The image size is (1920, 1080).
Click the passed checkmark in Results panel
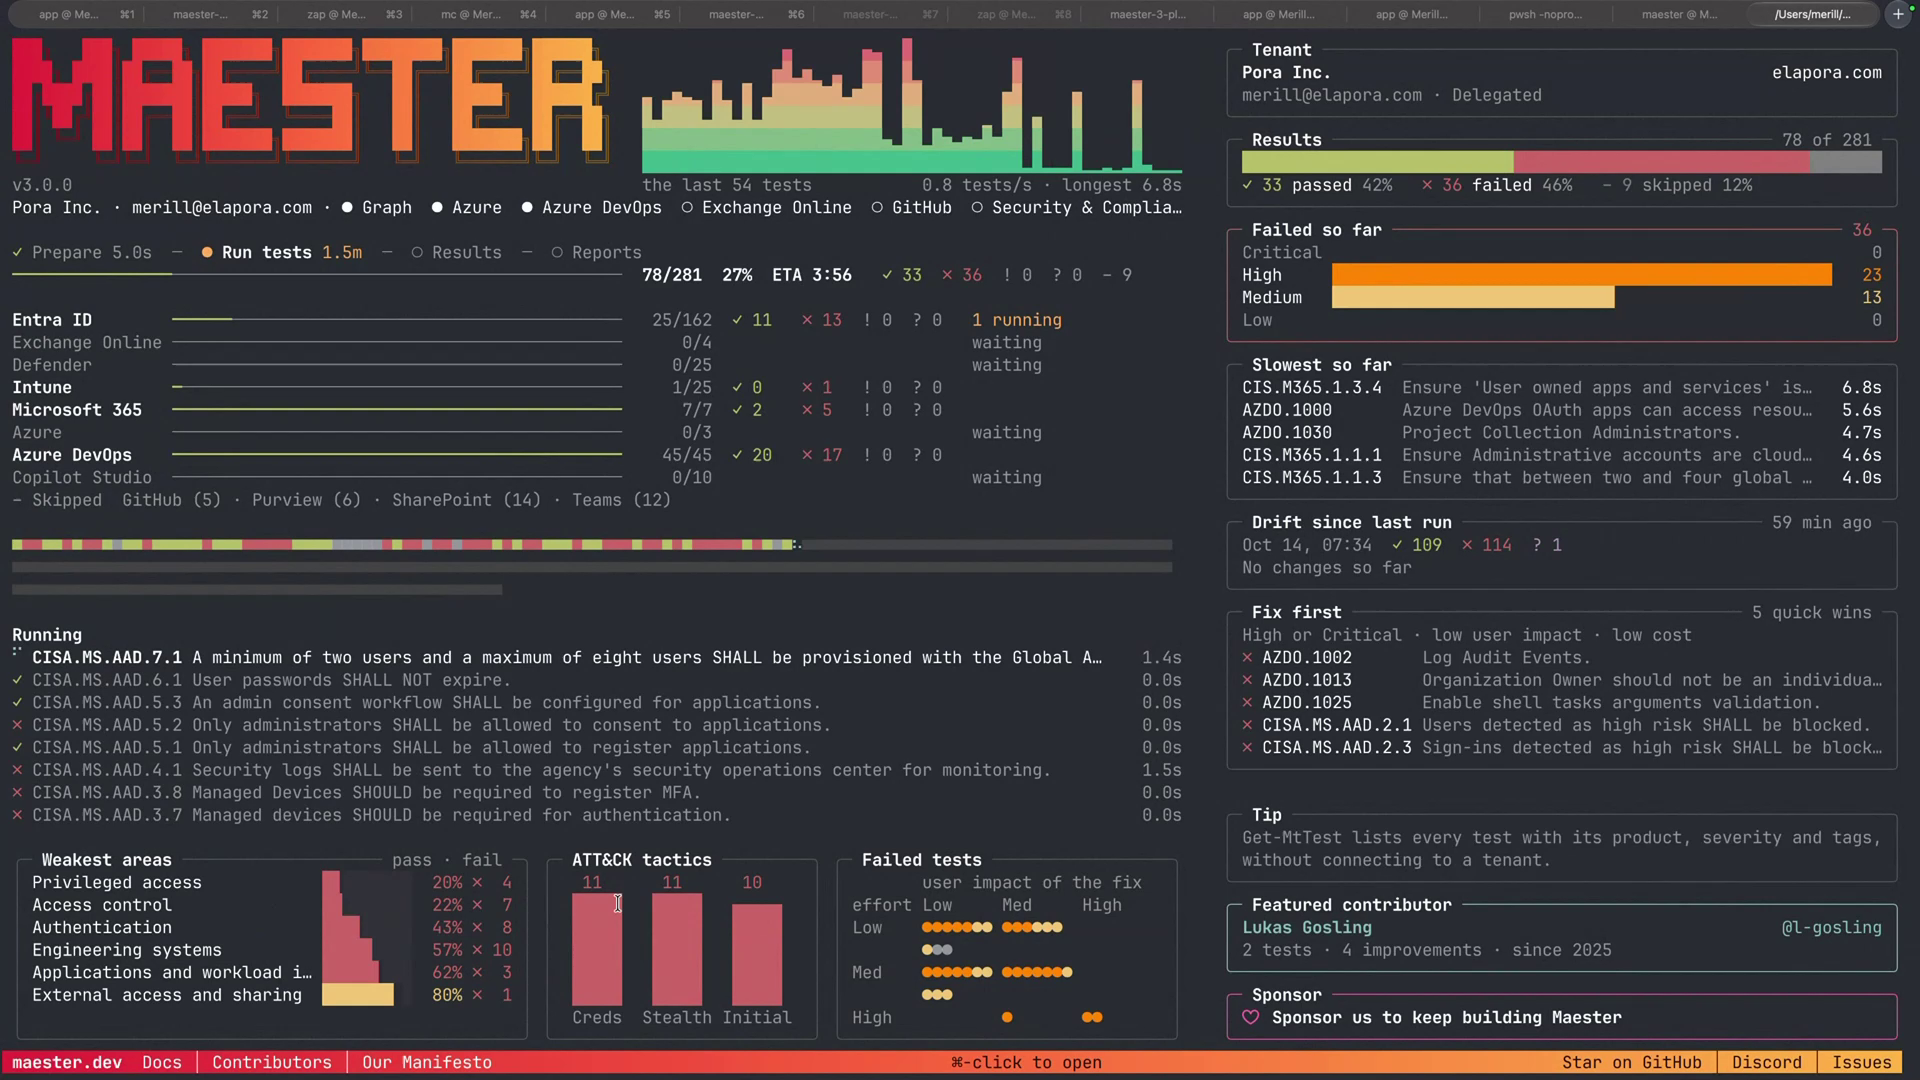click(x=1247, y=185)
